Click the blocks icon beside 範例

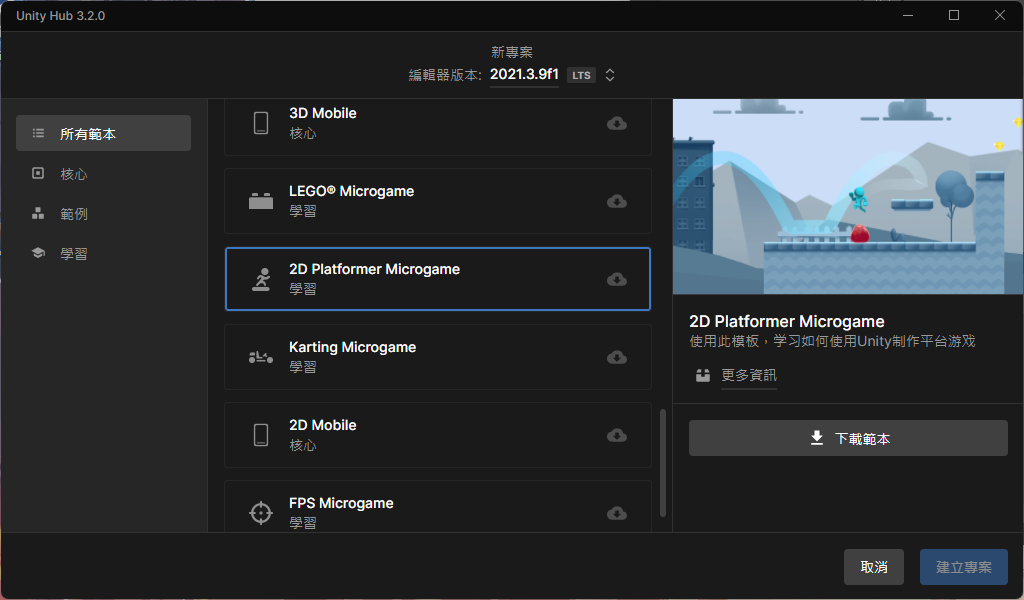click(x=38, y=213)
